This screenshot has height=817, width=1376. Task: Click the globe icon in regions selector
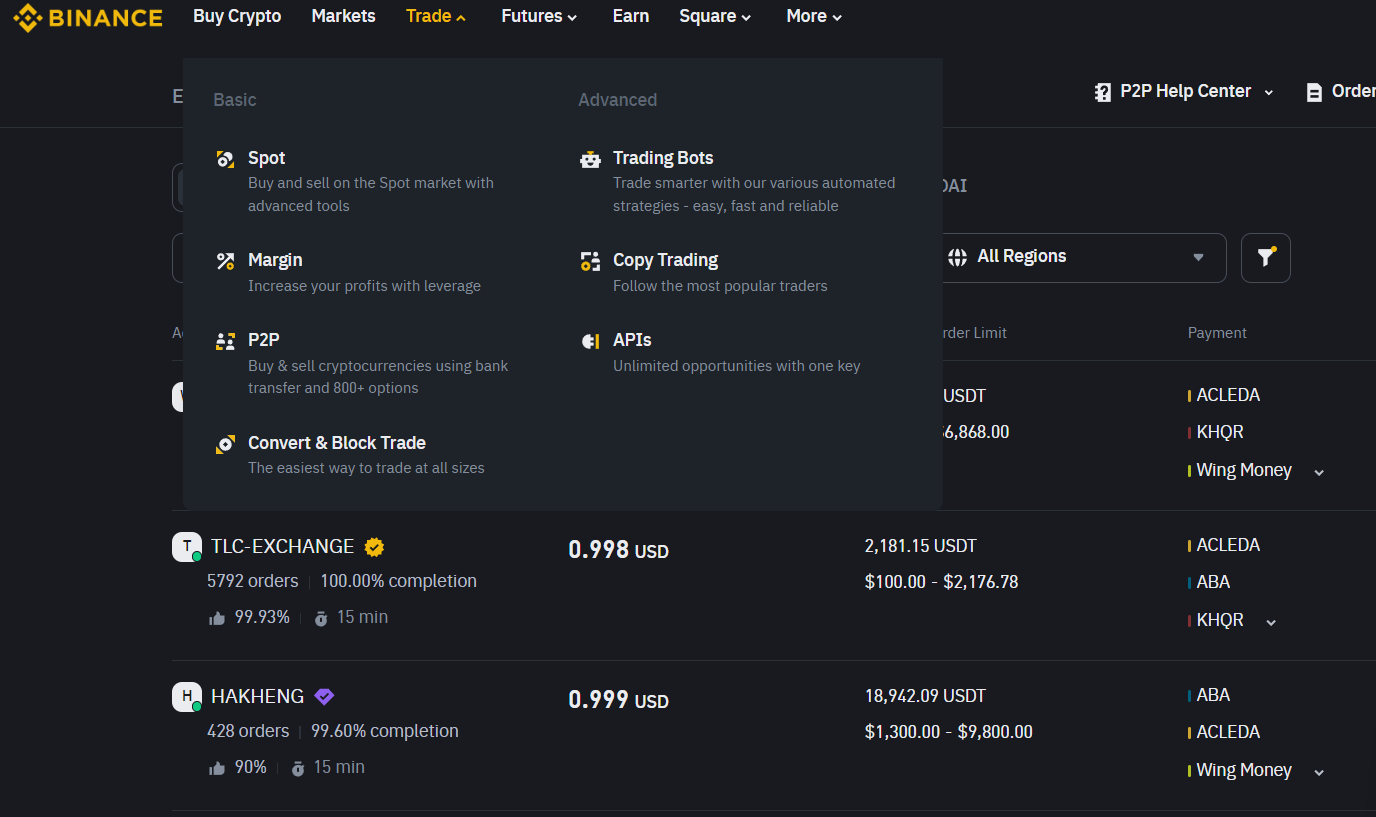tap(957, 257)
